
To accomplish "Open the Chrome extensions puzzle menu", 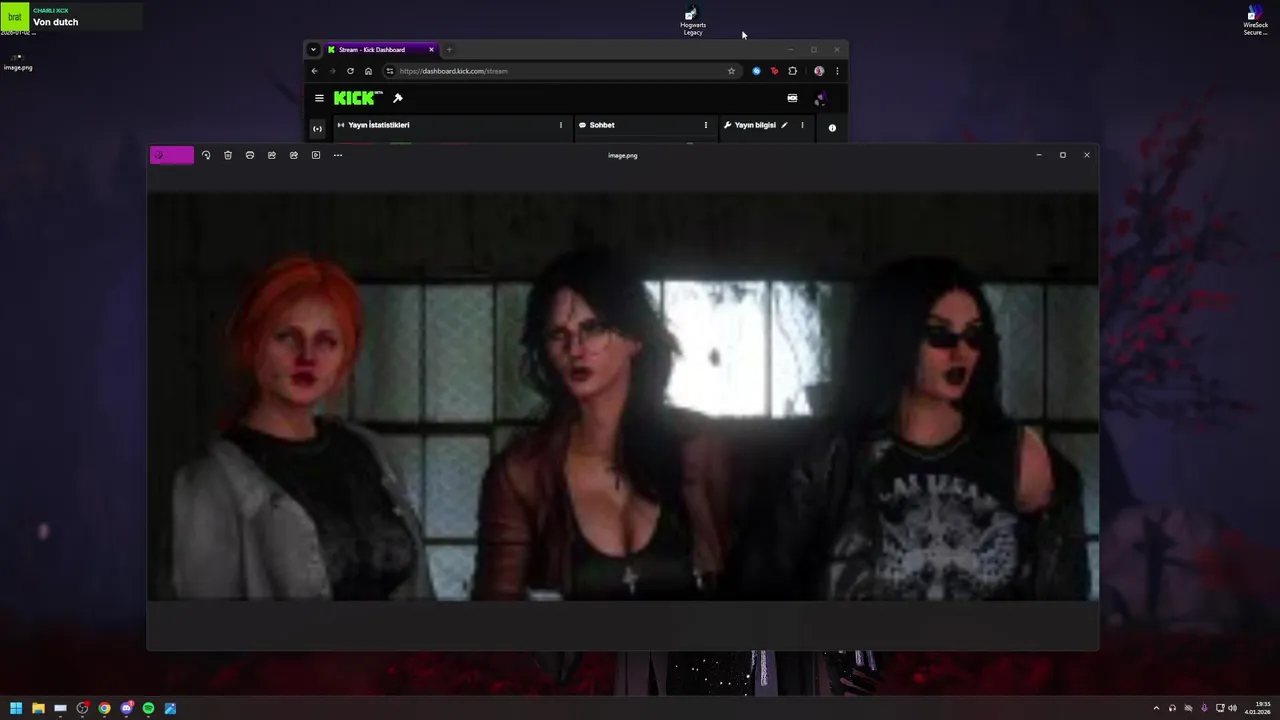I will click(793, 71).
